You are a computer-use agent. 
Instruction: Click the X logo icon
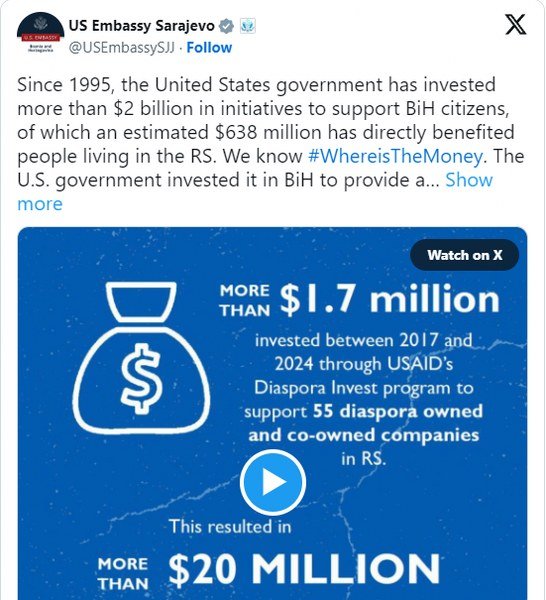(x=515, y=24)
